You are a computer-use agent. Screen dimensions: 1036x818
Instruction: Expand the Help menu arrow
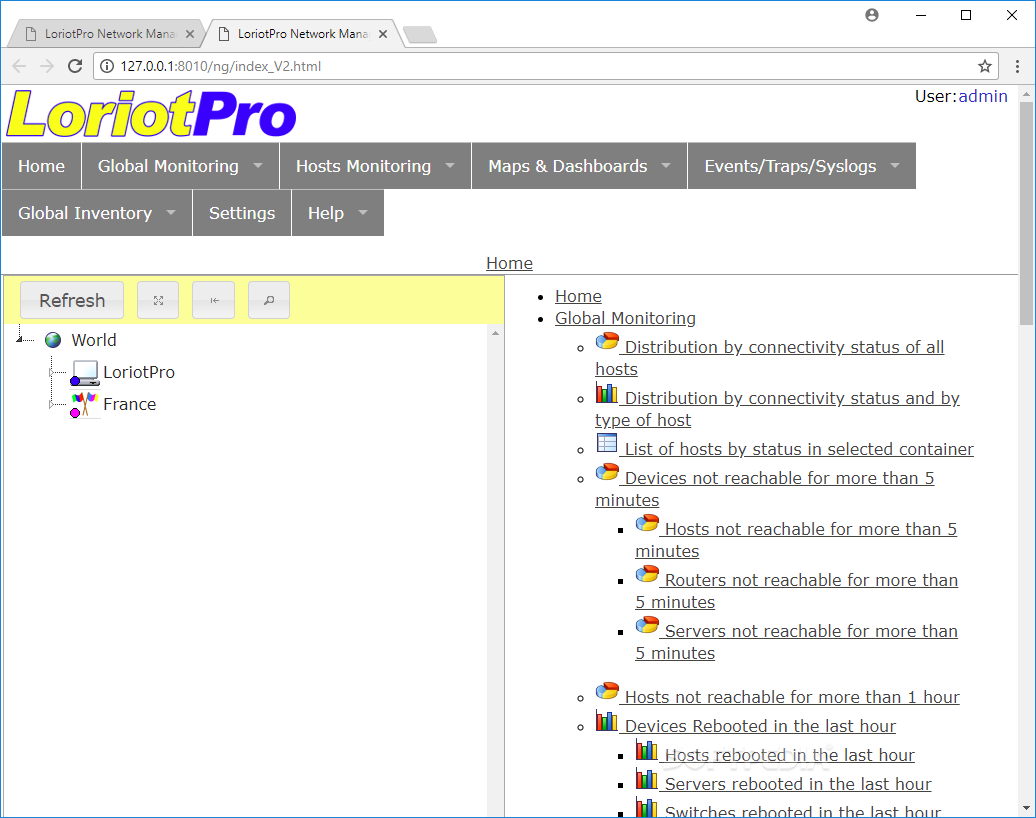point(363,213)
